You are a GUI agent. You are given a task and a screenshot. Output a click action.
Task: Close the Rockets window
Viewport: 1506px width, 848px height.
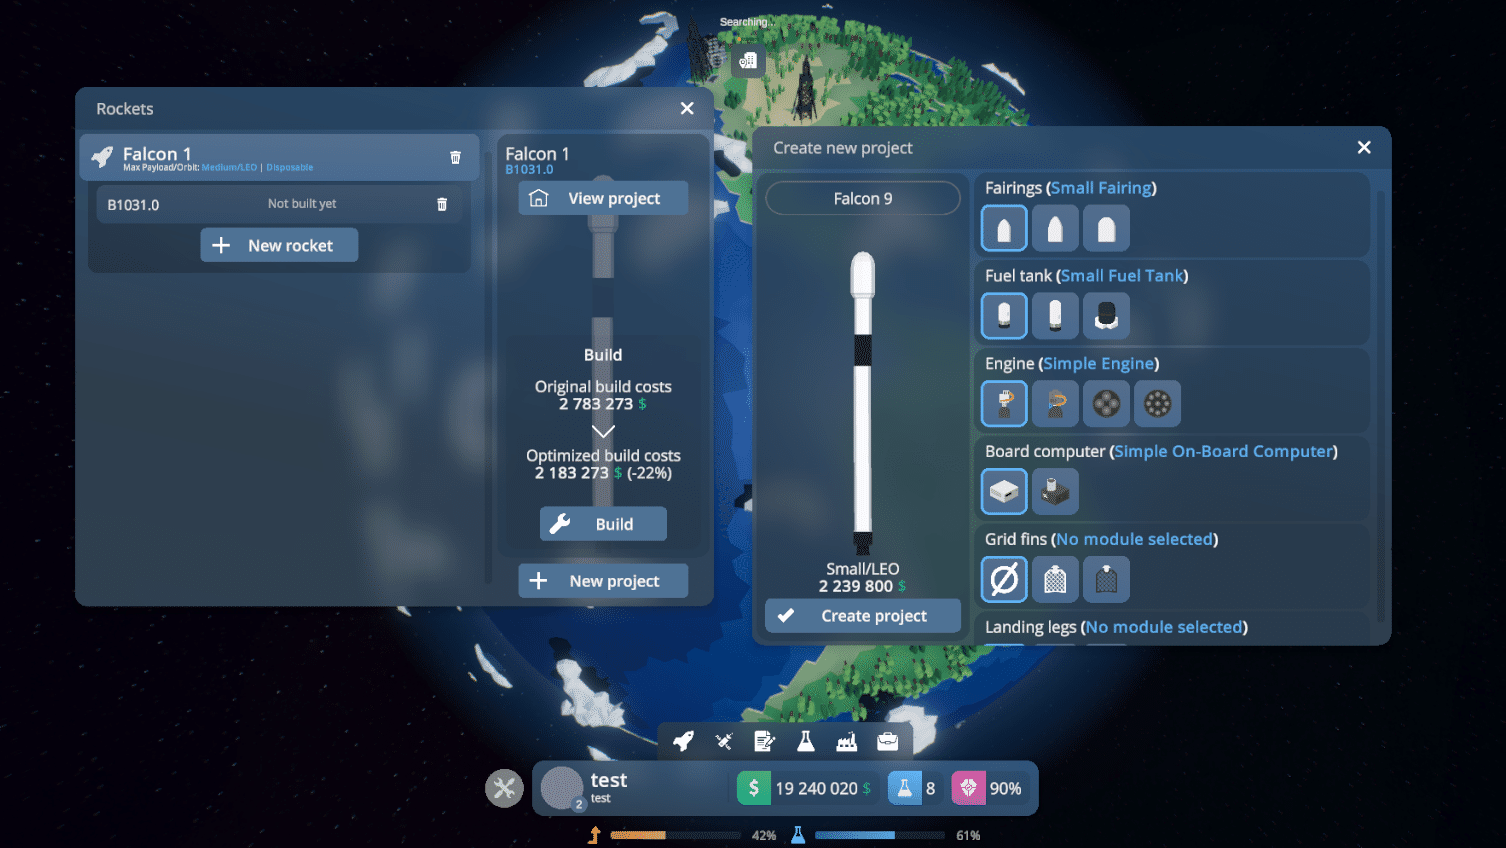[687, 108]
